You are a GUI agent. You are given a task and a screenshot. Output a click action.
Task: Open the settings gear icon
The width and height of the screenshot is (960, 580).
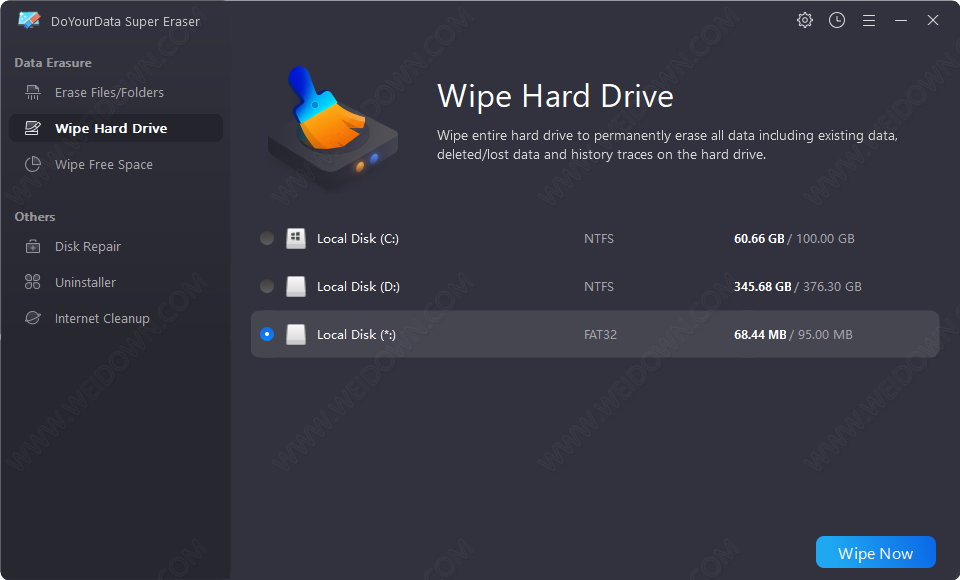tap(804, 20)
